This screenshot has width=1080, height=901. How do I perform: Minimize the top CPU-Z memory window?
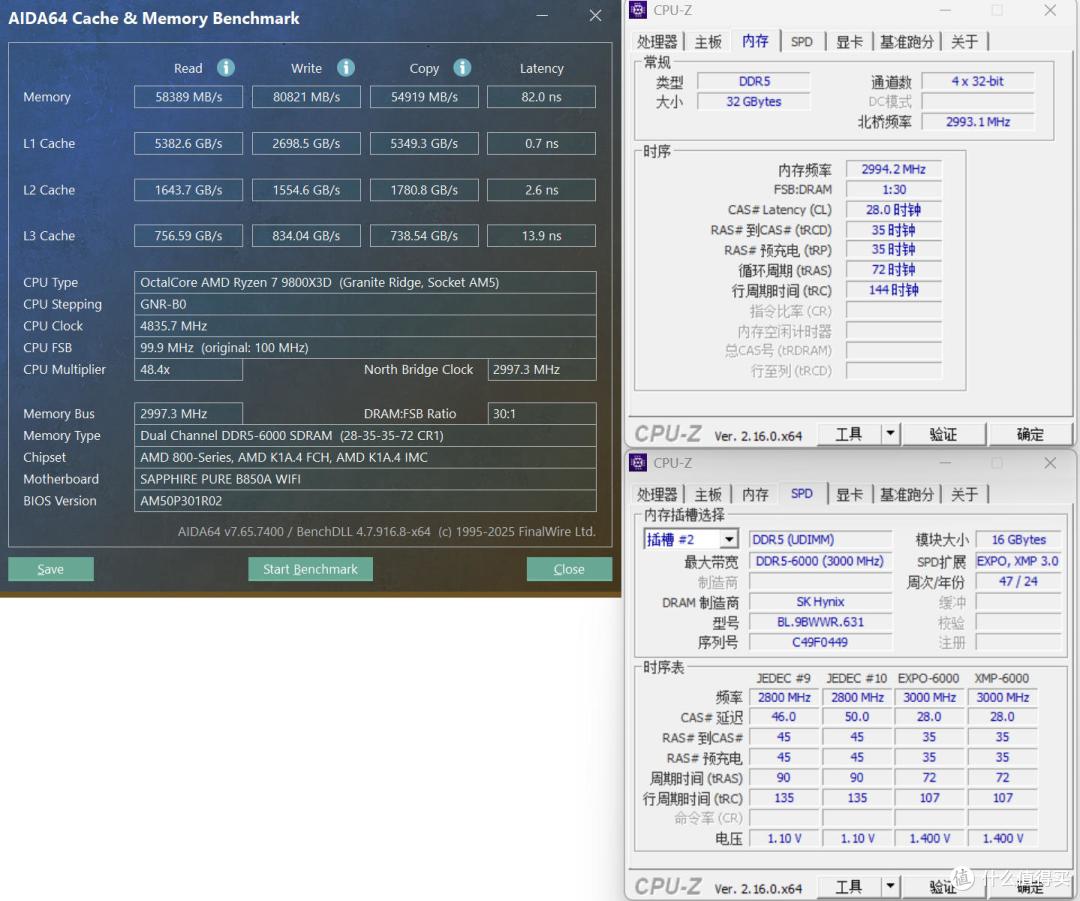(945, 10)
